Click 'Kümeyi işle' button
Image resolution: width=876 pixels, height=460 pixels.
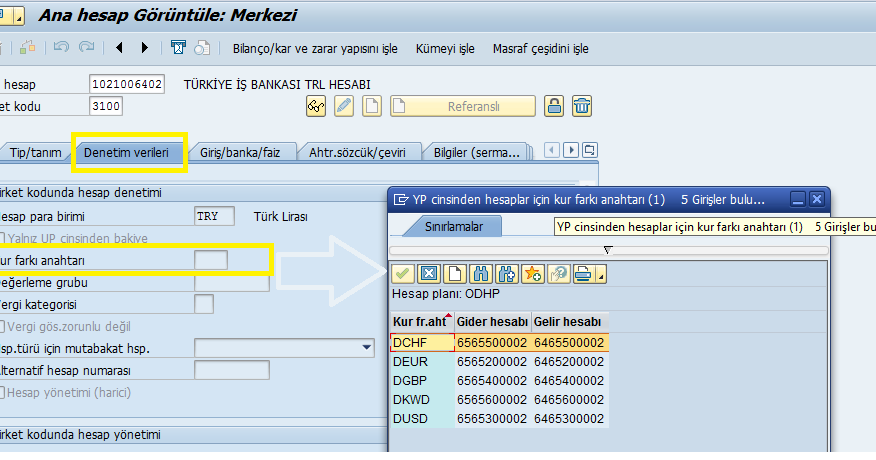click(445, 49)
